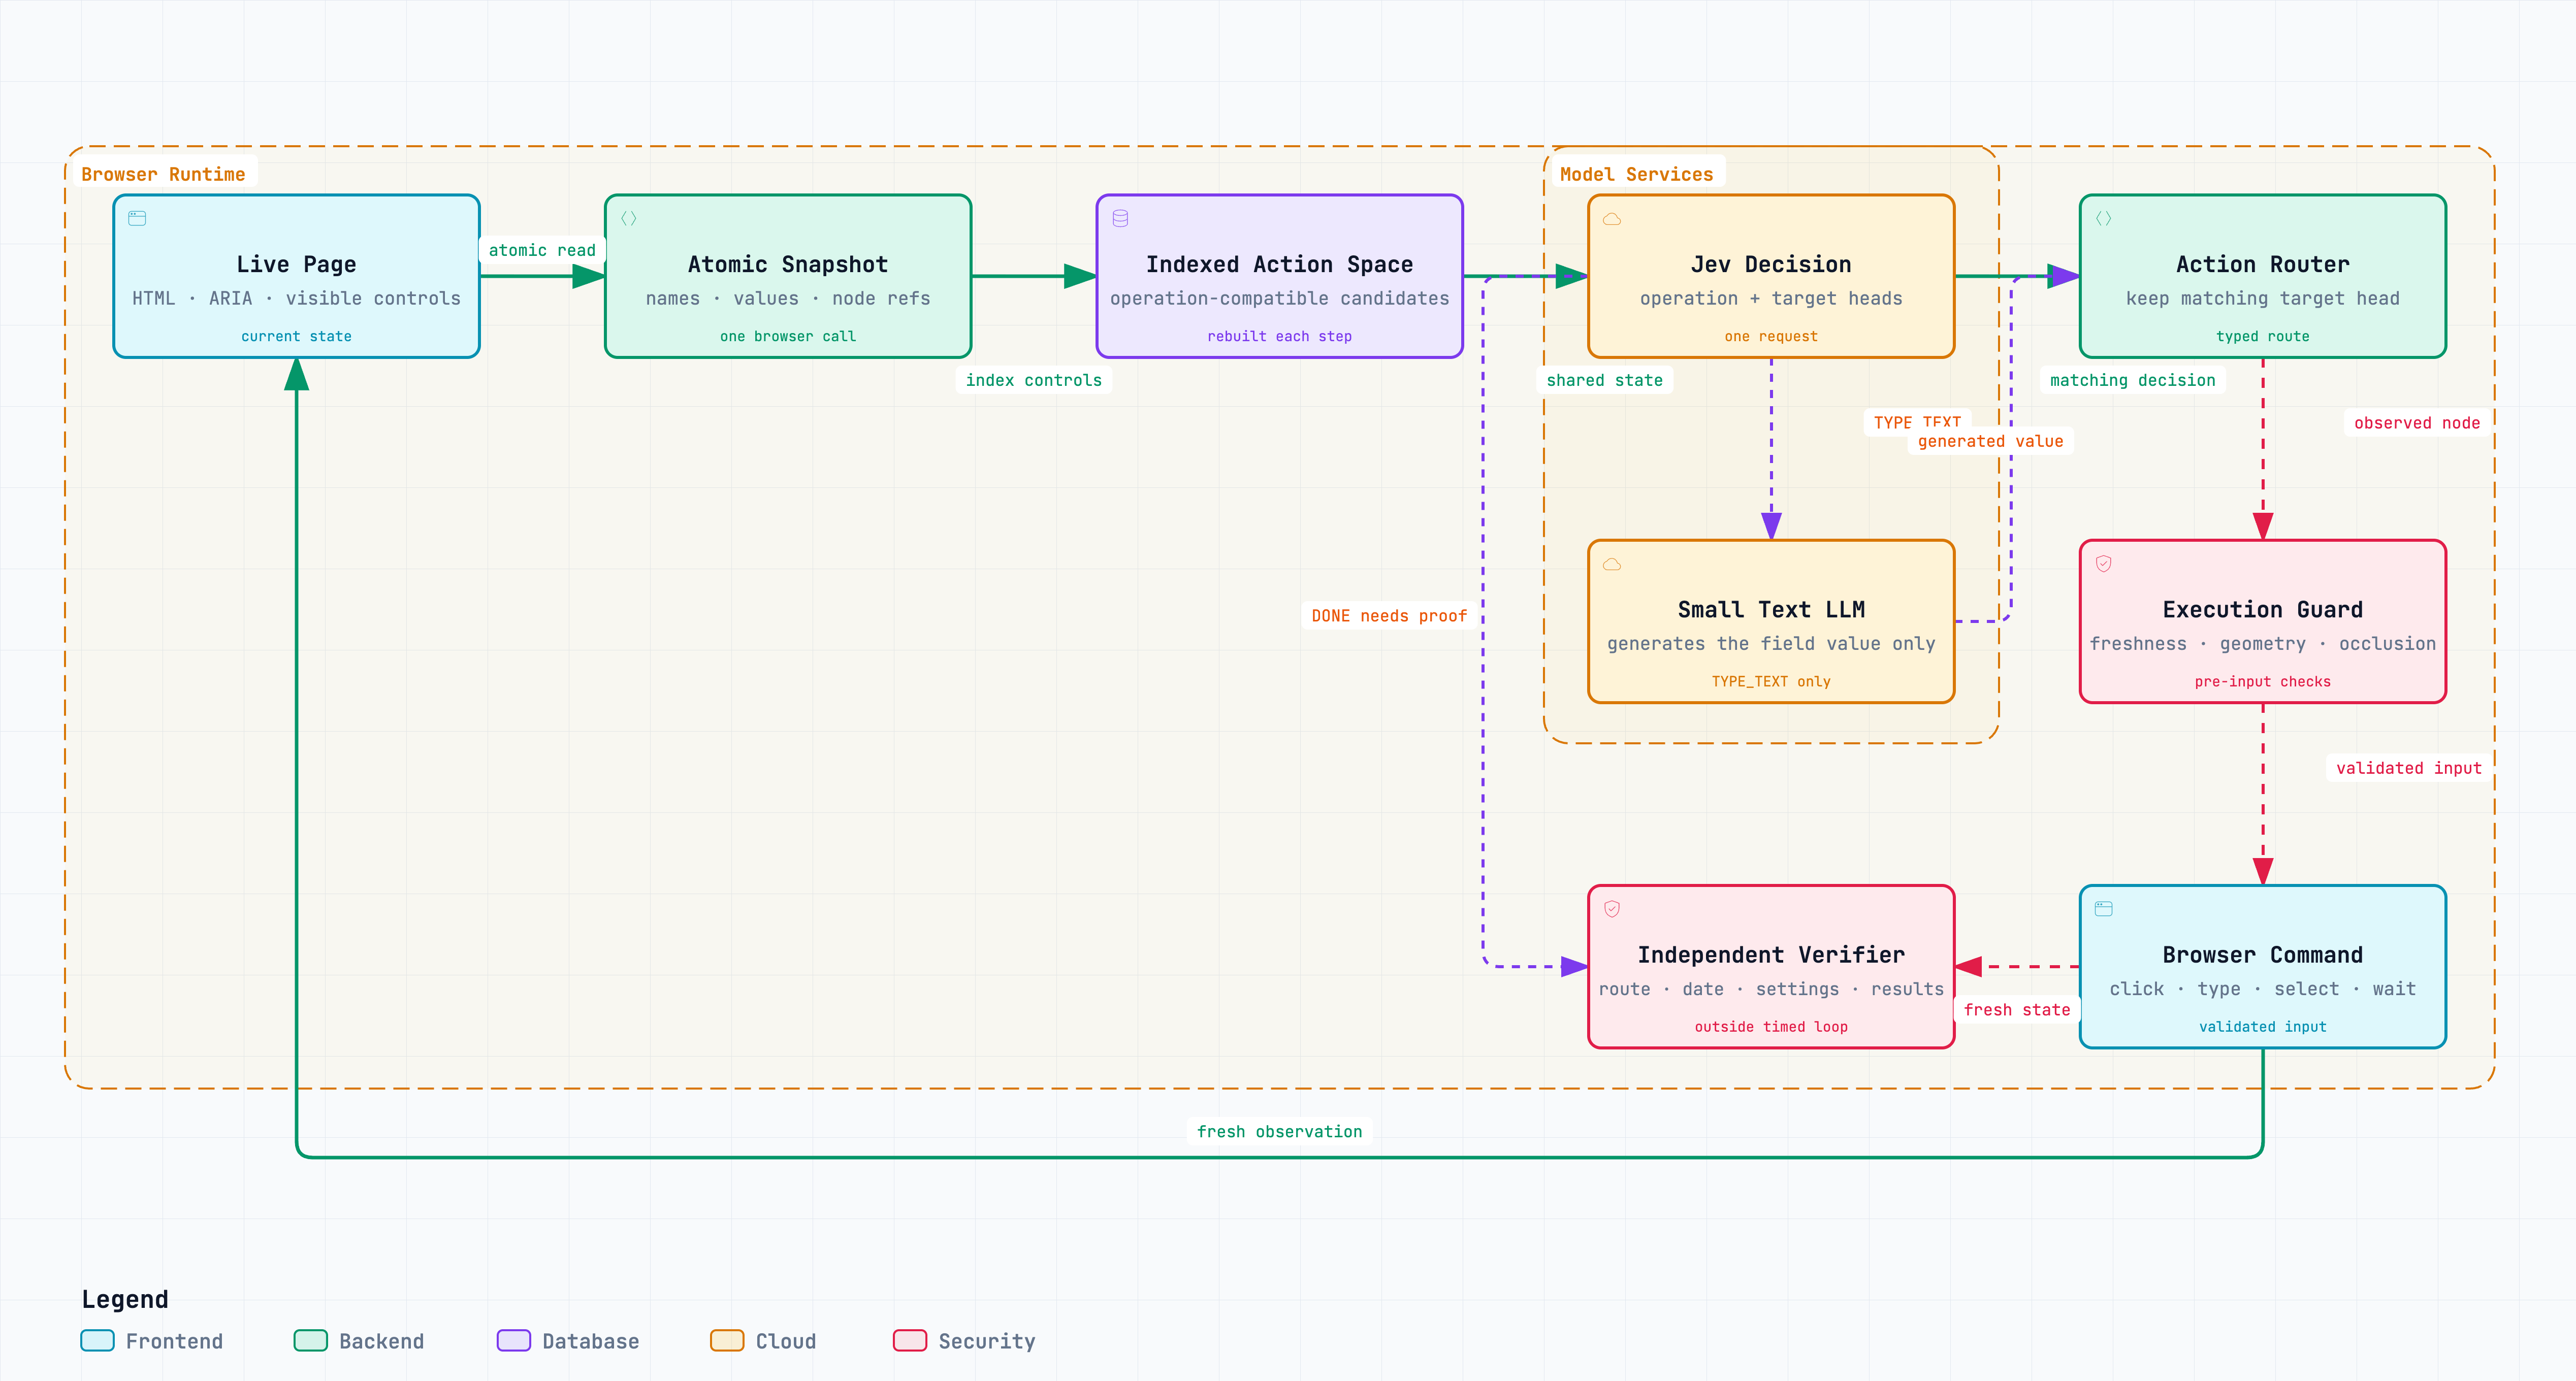
Task: Click the code brackets icon in Atomic Snapshot node
Action: coord(629,218)
